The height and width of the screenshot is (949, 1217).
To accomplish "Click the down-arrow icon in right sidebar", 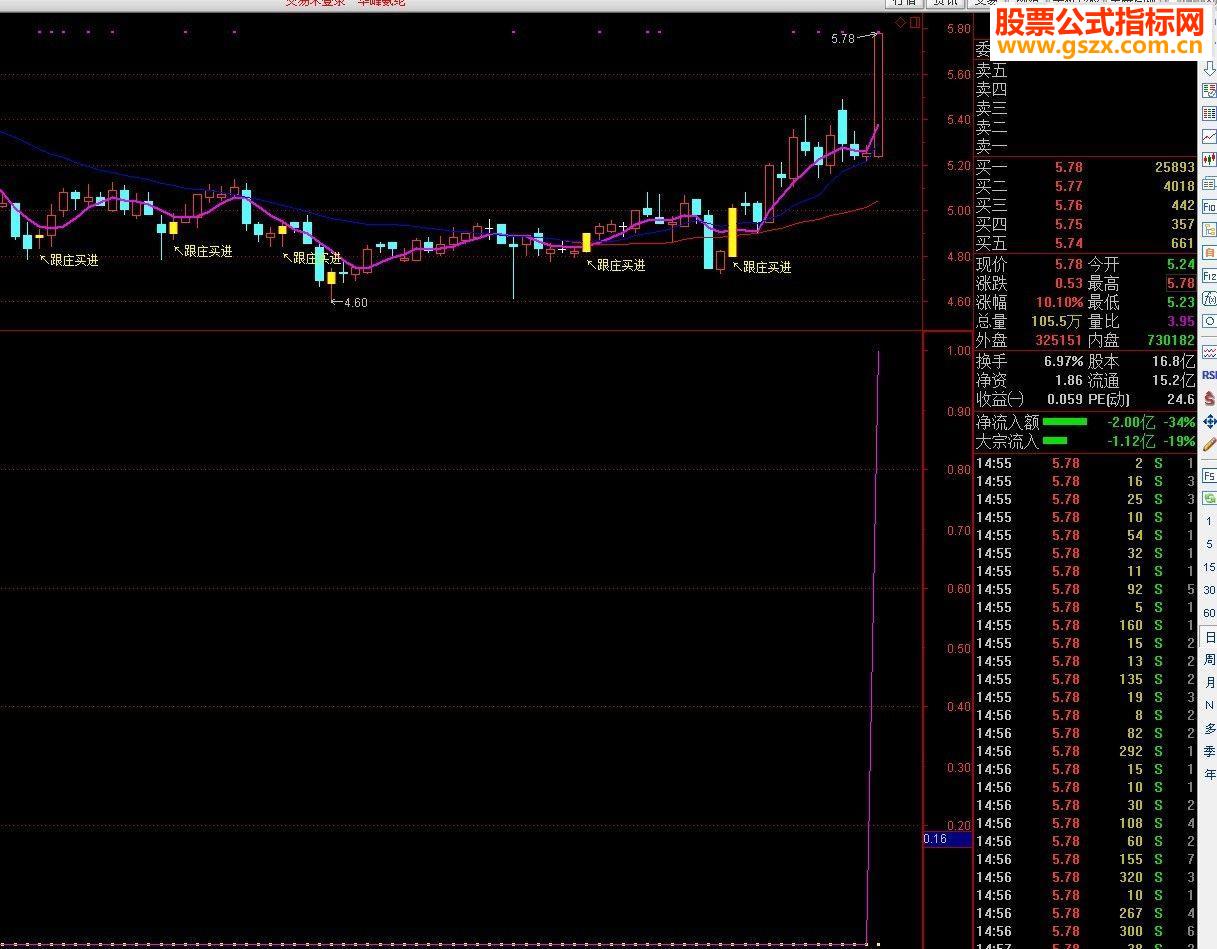I will [x=1209, y=67].
